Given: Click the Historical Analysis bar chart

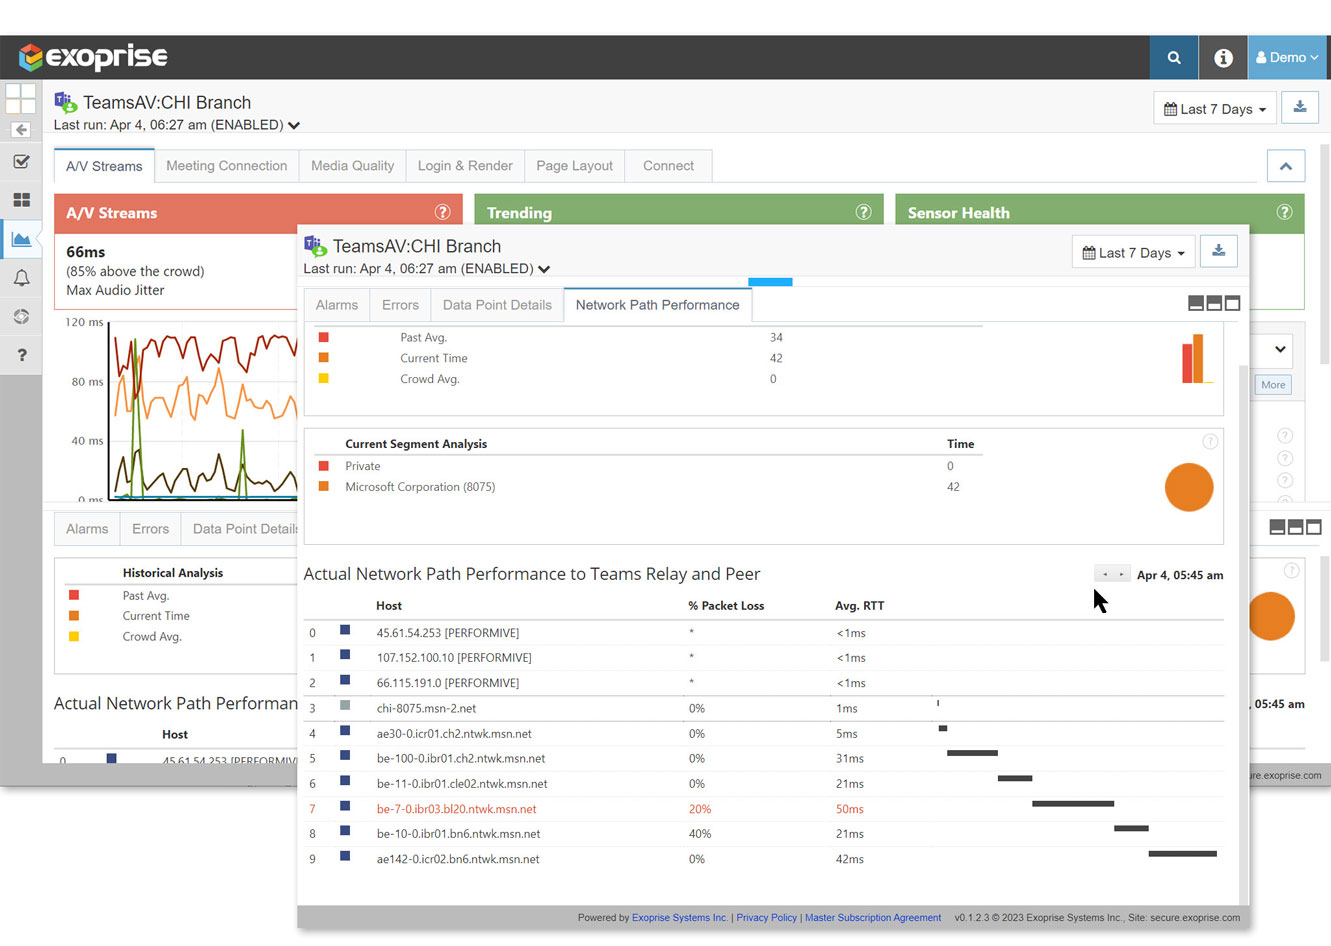Looking at the screenshot, I should (x=1197, y=358).
